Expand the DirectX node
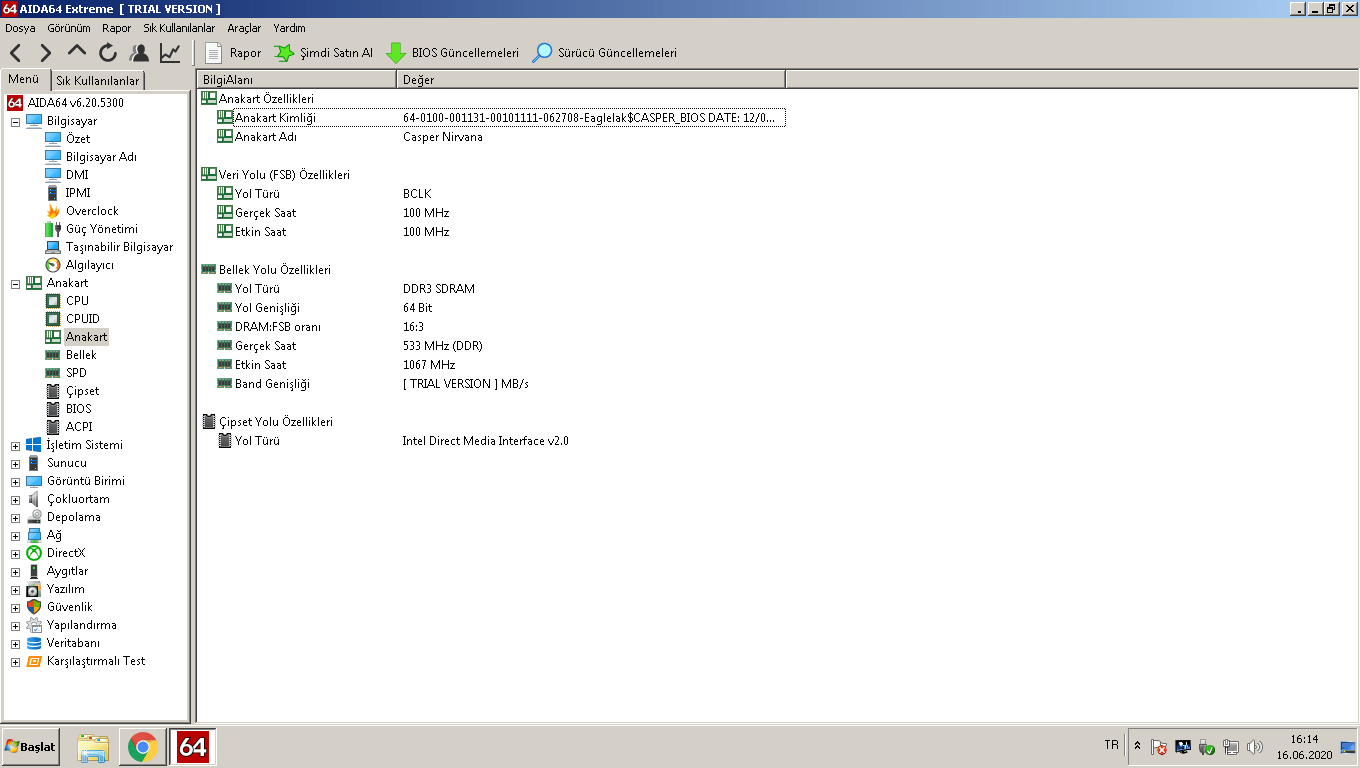 point(15,553)
